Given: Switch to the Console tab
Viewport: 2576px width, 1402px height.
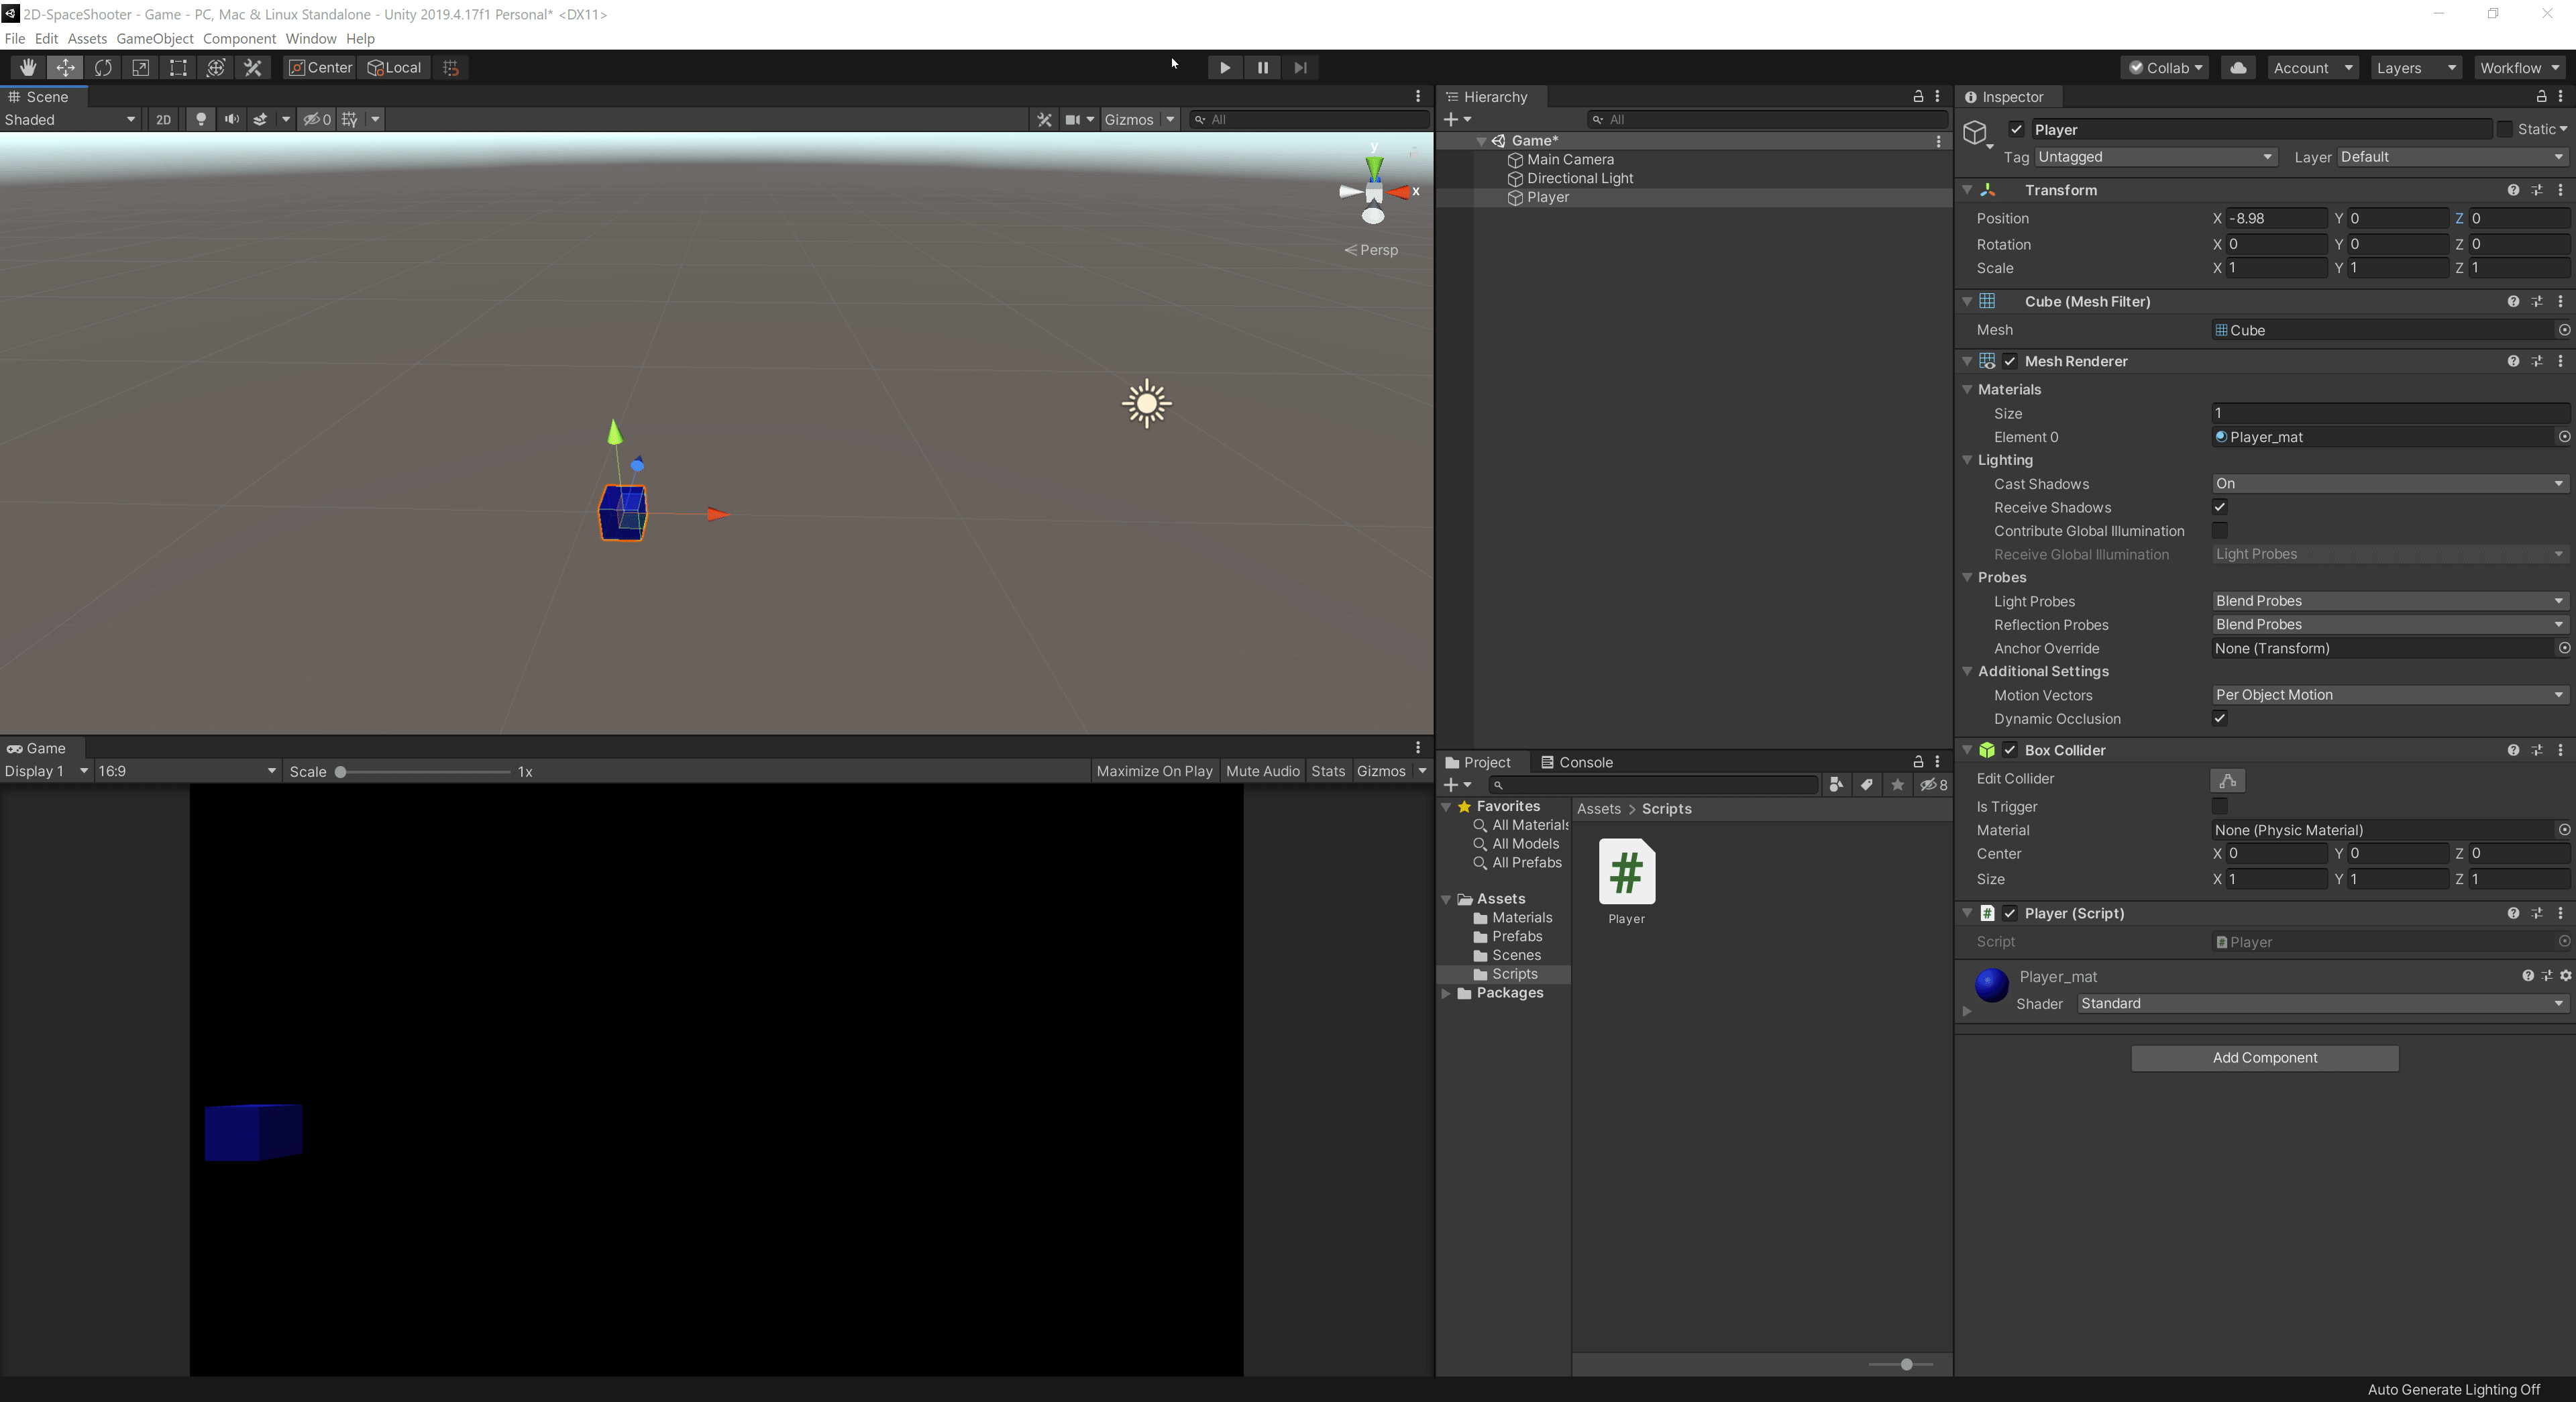Looking at the screenshot, I should point(1577,762).
